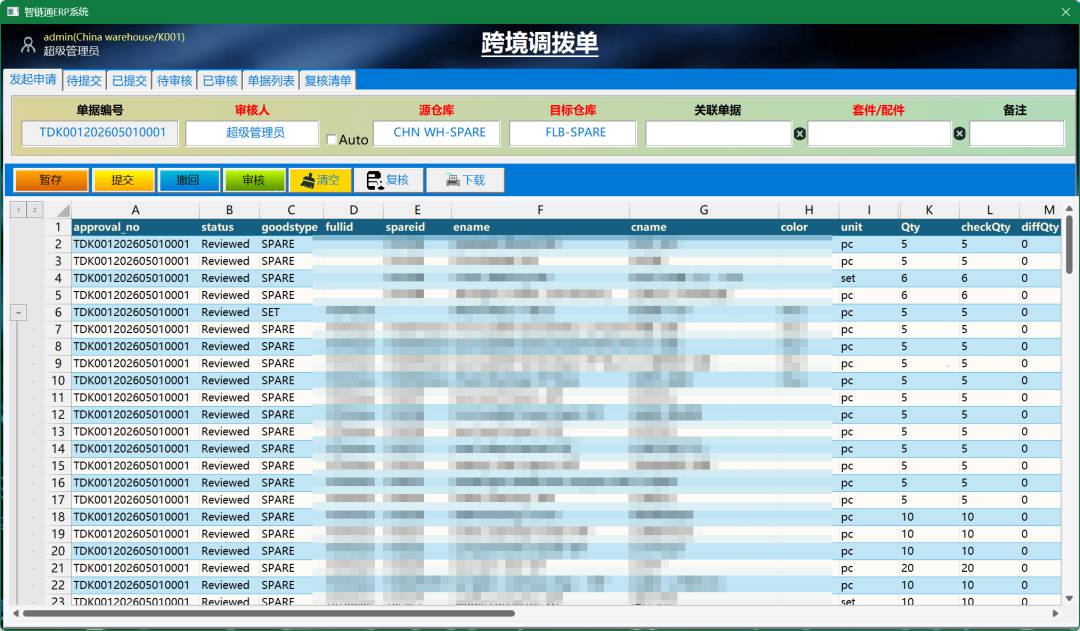Image resolution: width=1080 pixels, height=631 pixels.
Task: Click the user avatar icon beside admin
Action: click(28, 45)
